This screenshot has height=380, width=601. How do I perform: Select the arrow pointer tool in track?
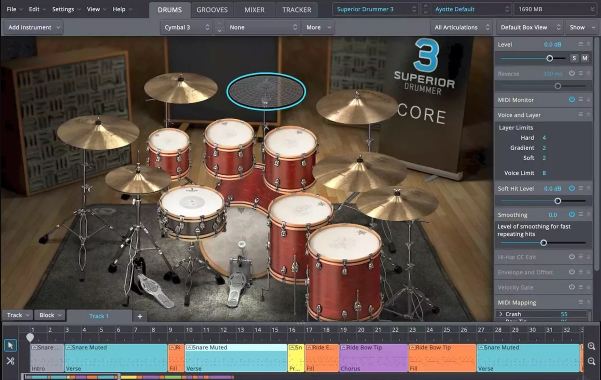pos(10,345)
